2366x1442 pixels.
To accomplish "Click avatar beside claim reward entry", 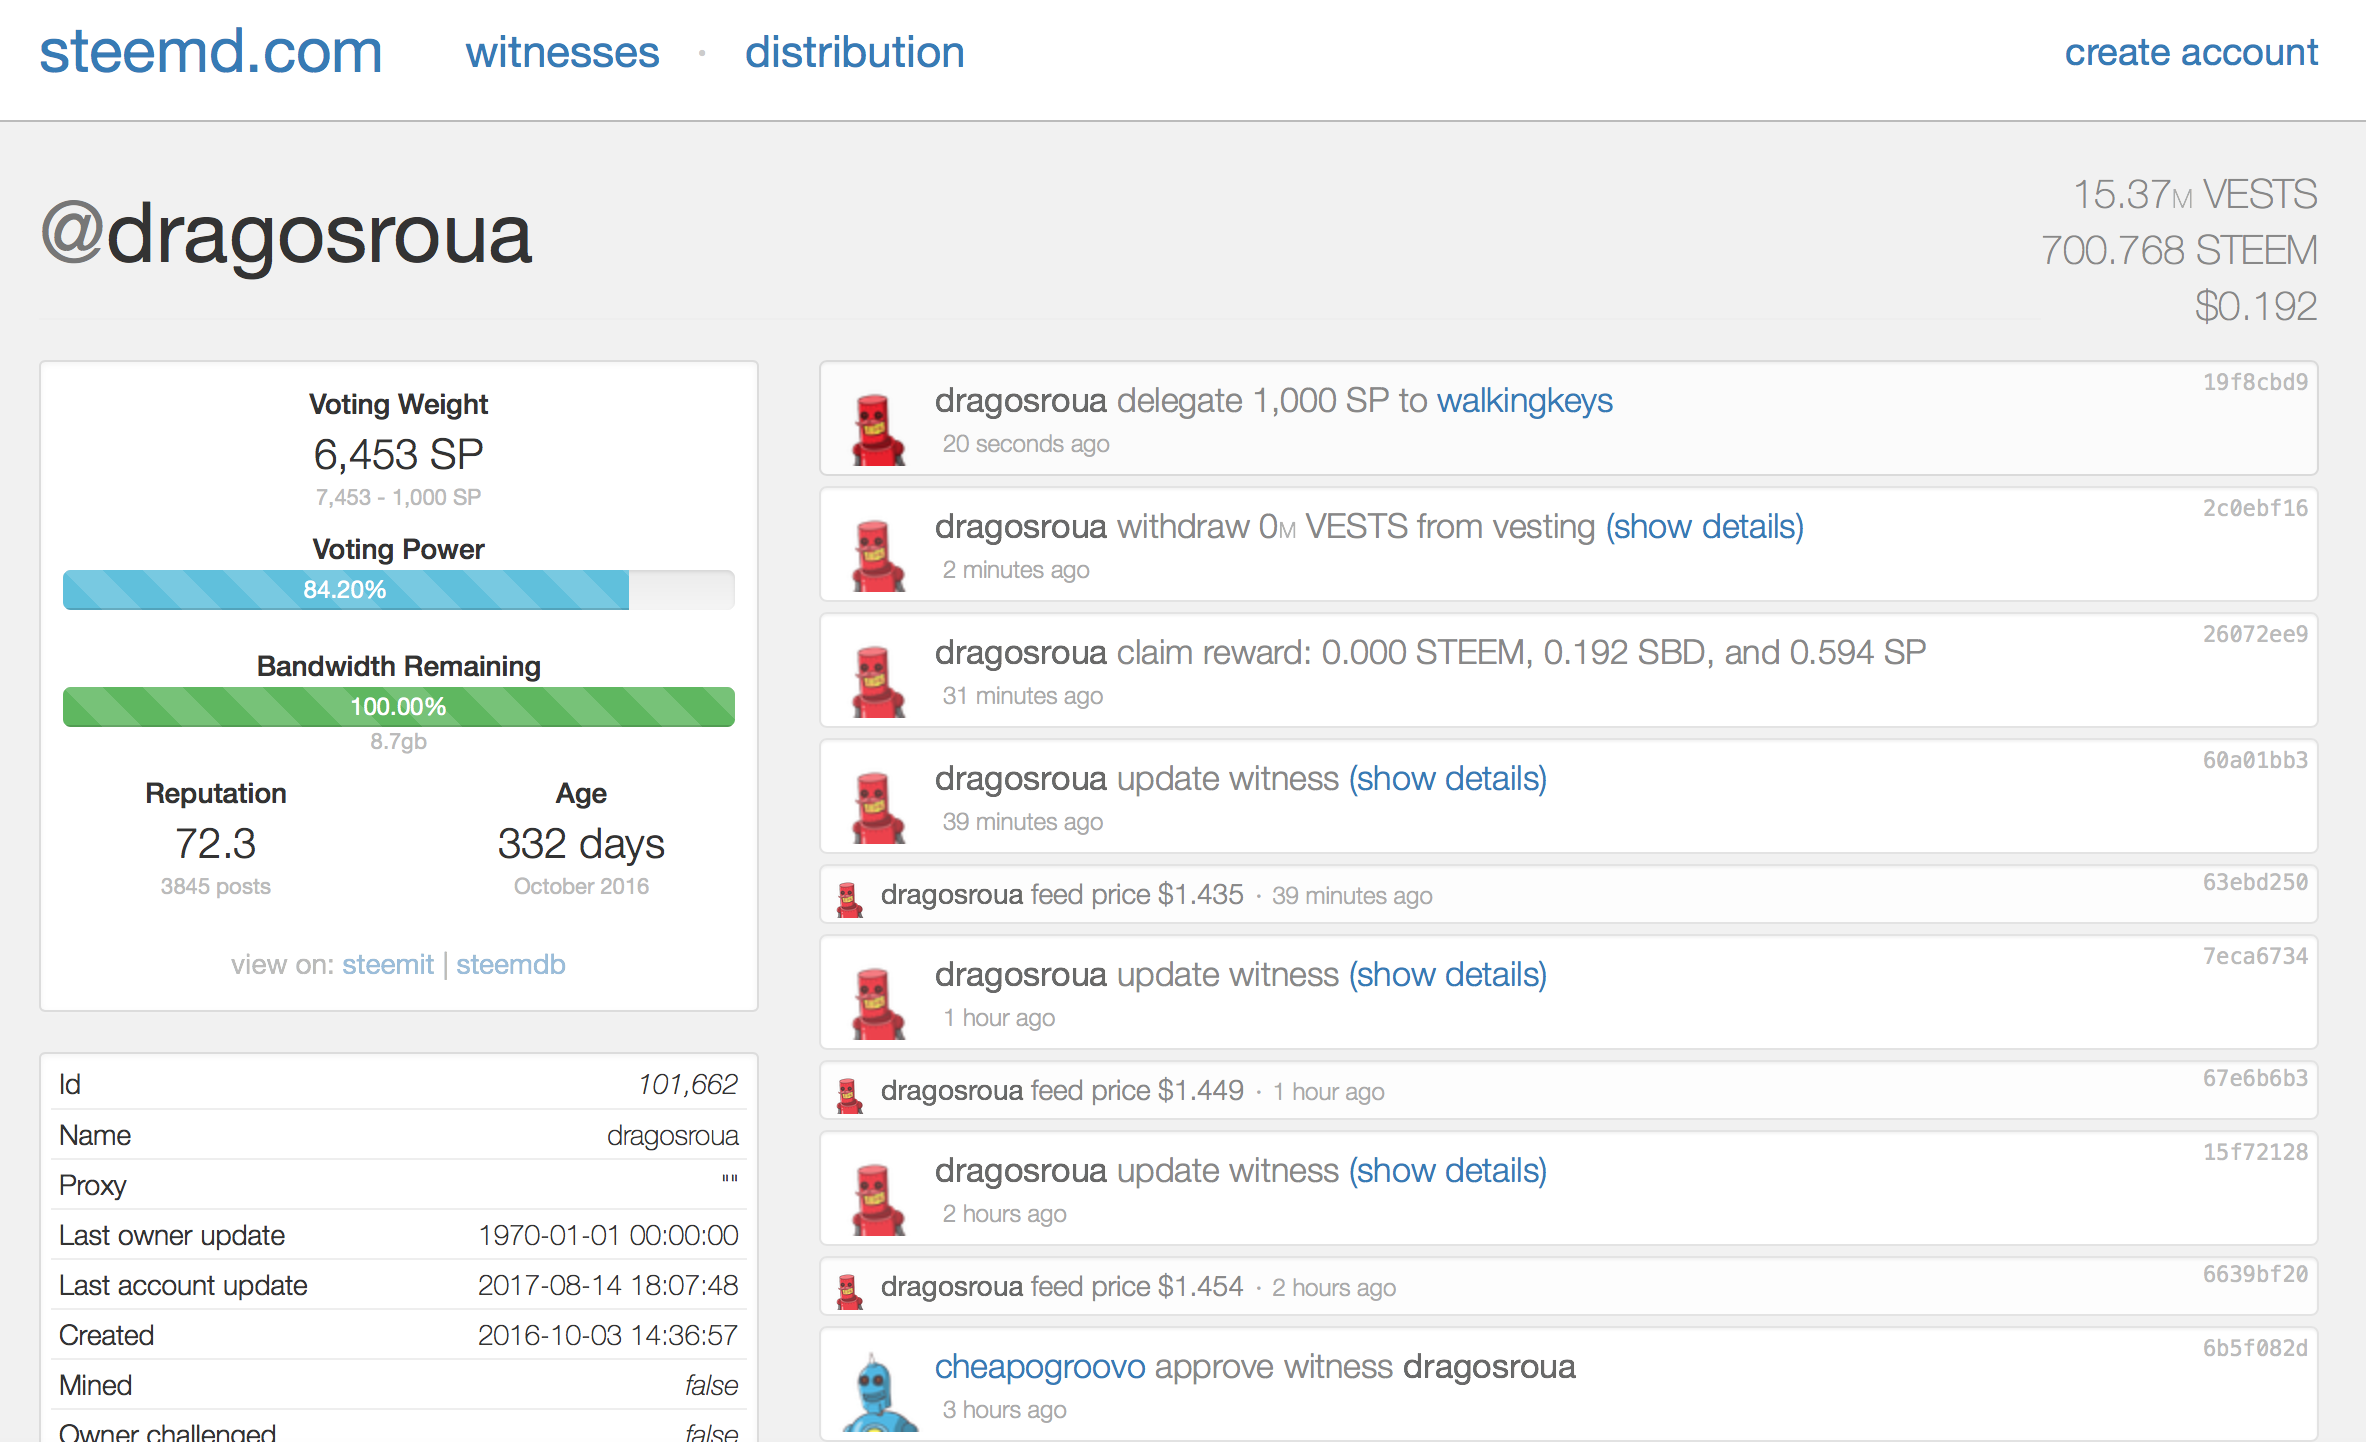I will (877, 681).
